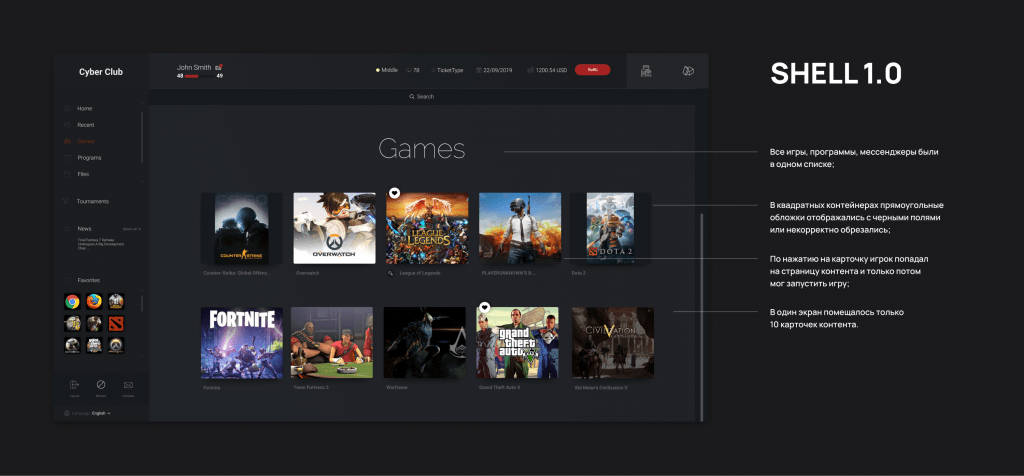1024x476 pixels.
Task: Go to Home in the sidebar
Action: pos(84,108)
